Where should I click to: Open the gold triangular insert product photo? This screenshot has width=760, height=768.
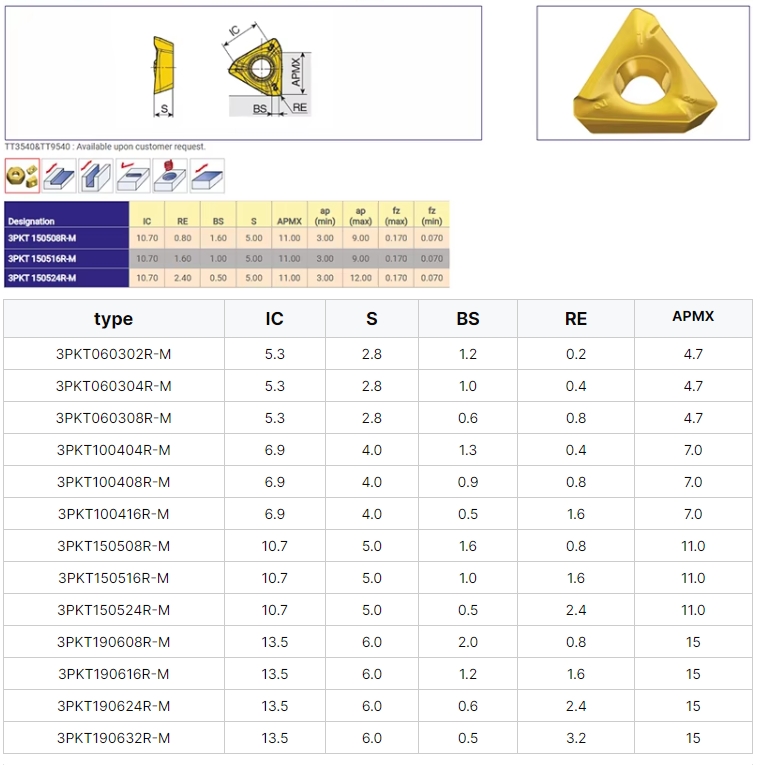(x=643, y=73)
